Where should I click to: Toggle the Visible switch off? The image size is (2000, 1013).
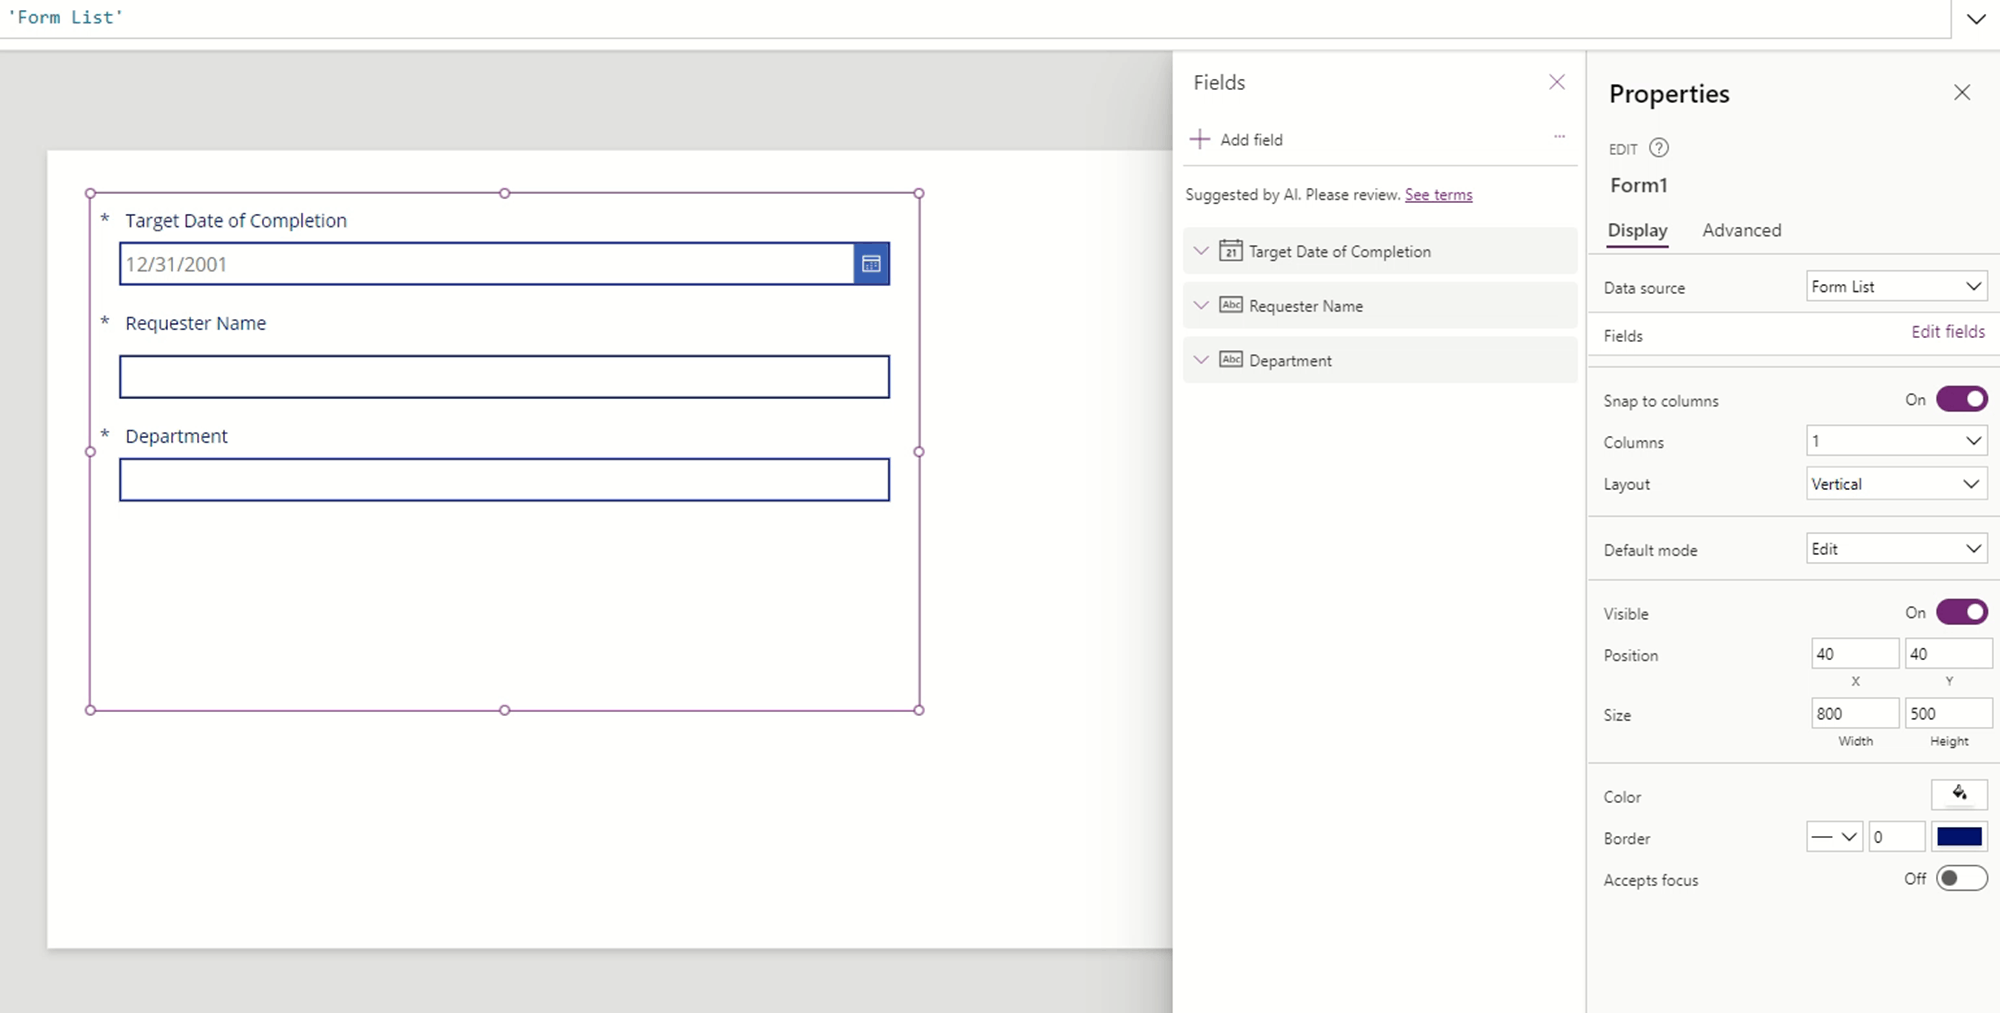1962,612
